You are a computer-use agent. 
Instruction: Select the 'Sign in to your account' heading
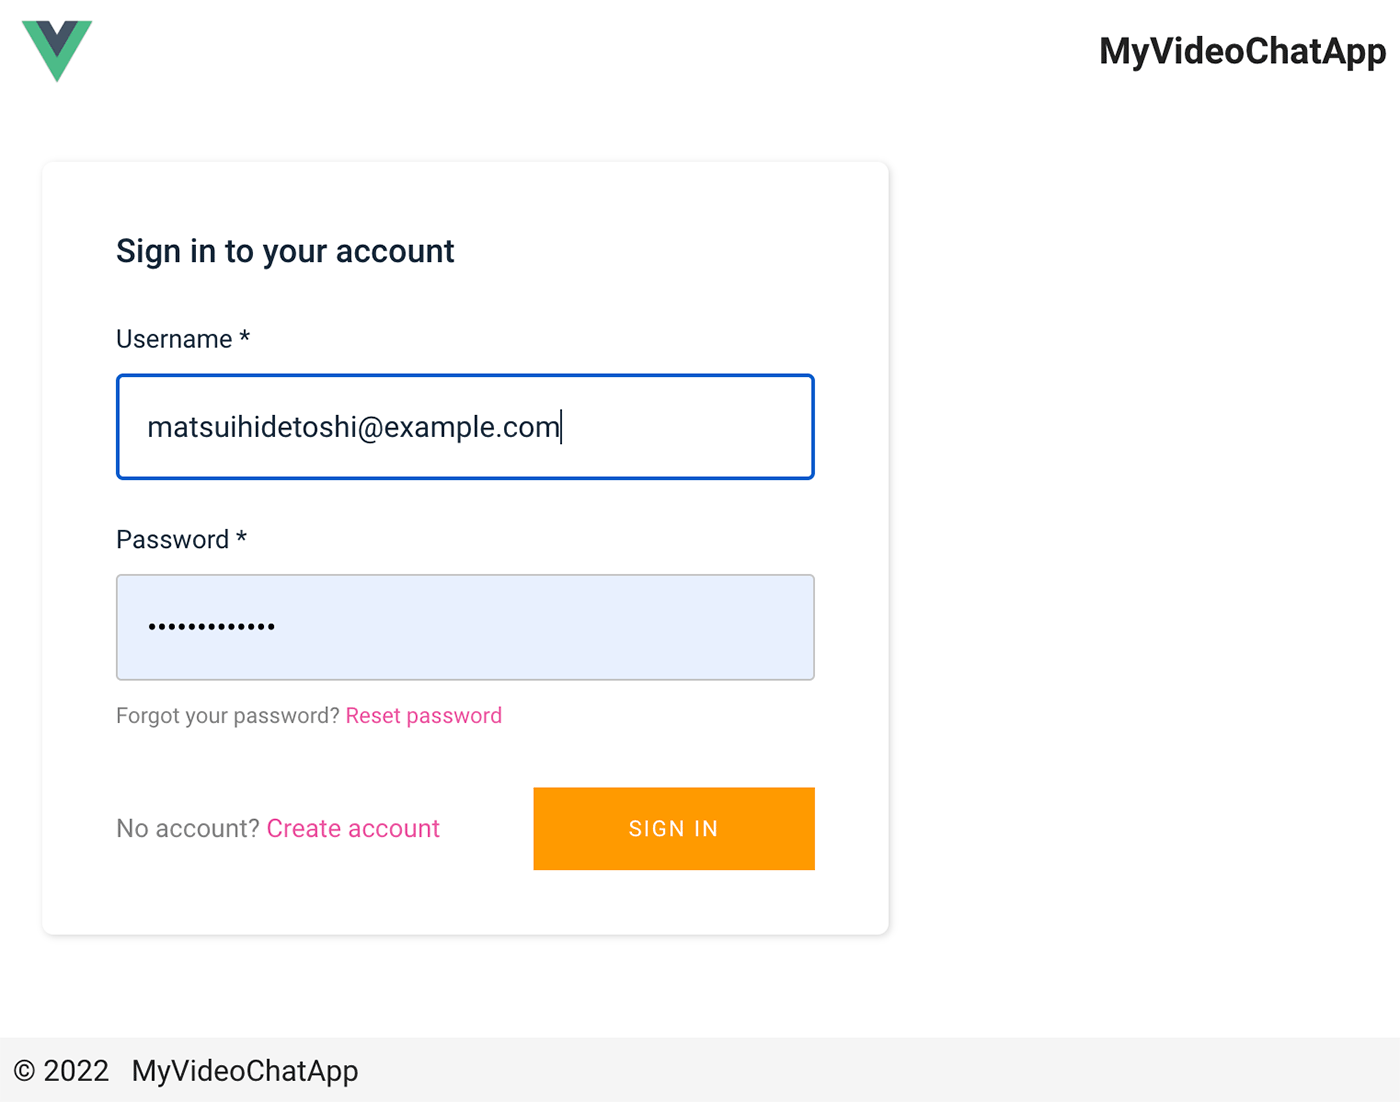coord(285,251)
